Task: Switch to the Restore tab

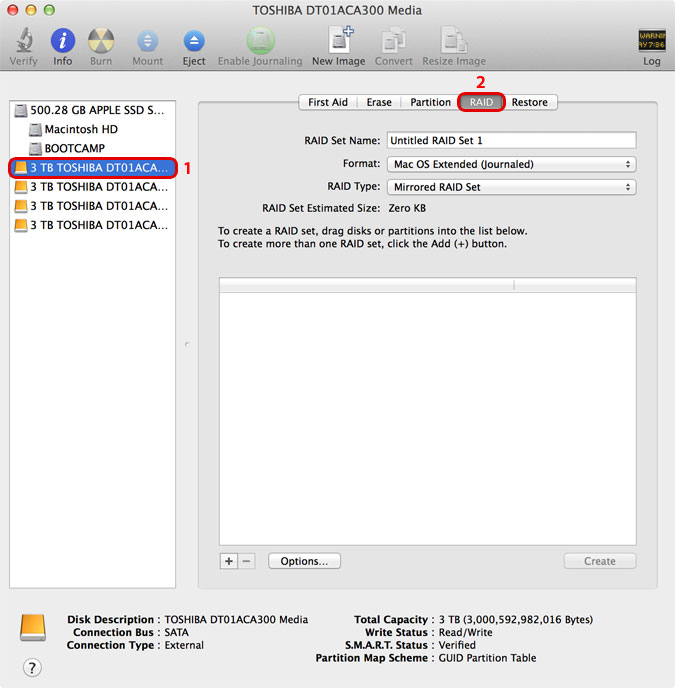Action: [x=530, y=102]
